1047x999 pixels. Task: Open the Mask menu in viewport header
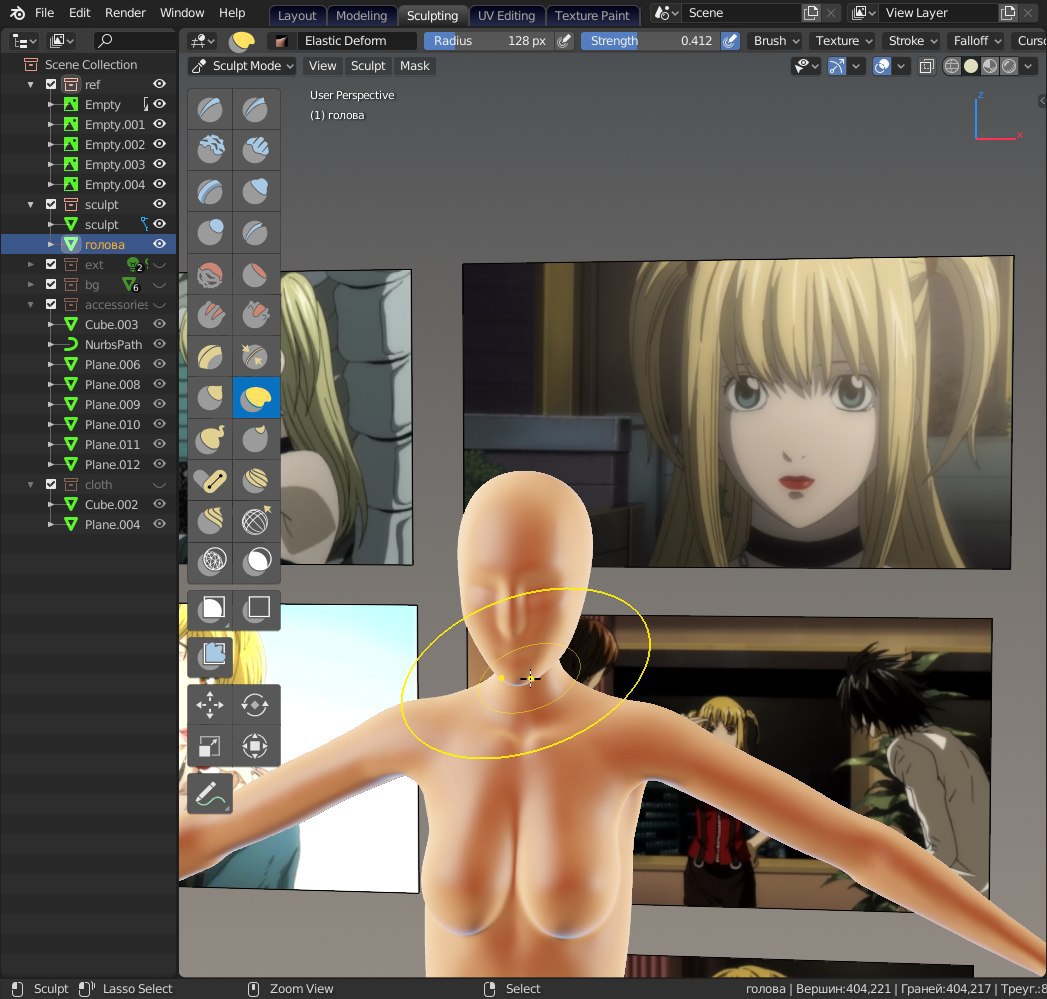(414, 65)
